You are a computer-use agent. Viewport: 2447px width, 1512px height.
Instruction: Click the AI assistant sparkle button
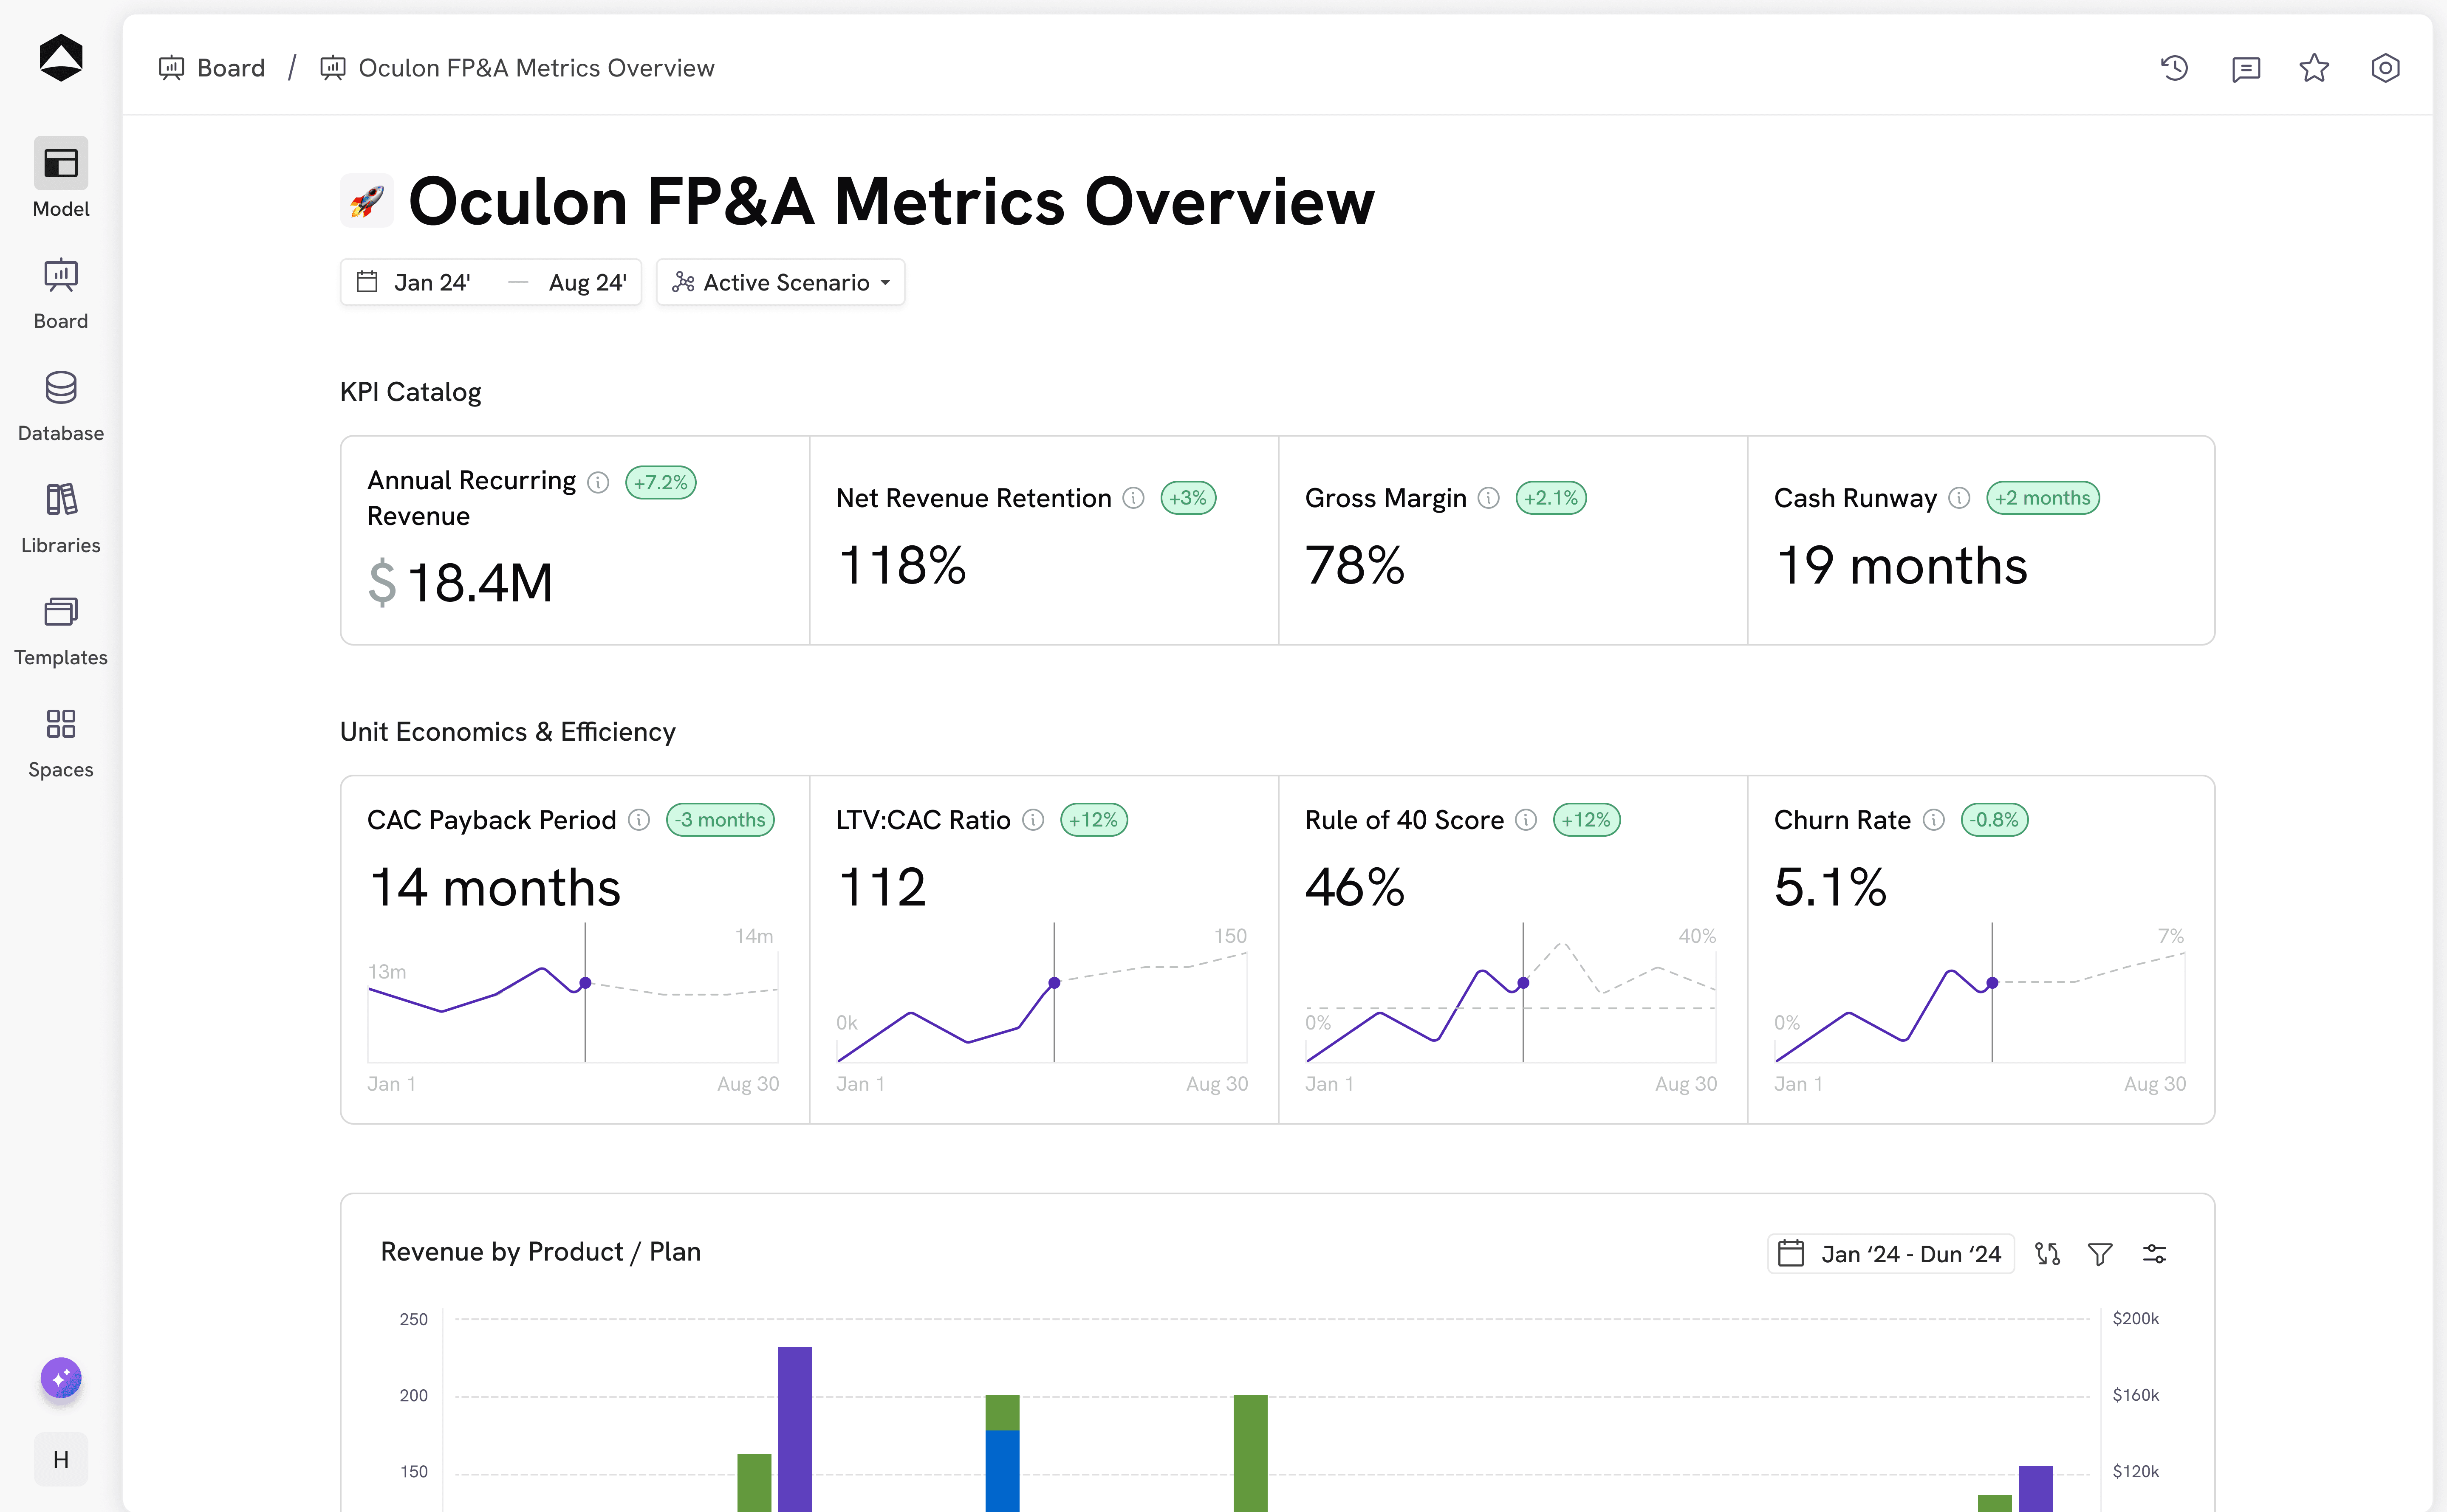click(x=61, y=1378)
